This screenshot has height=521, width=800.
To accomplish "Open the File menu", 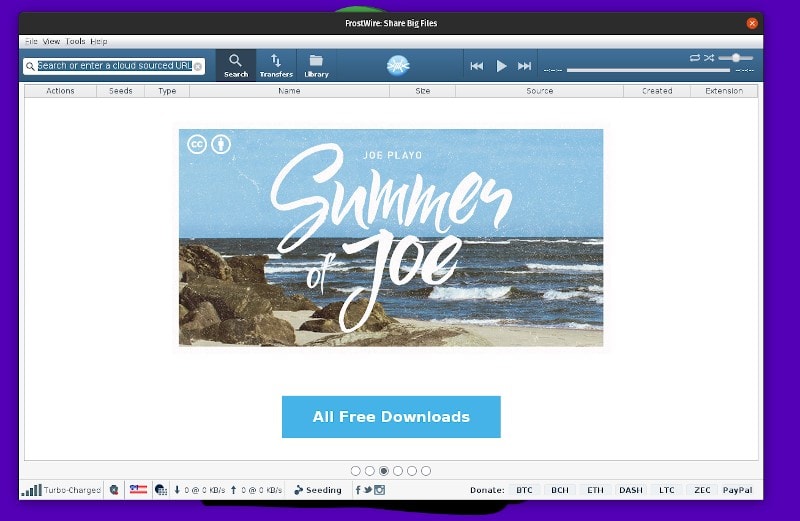I will 31,41.
